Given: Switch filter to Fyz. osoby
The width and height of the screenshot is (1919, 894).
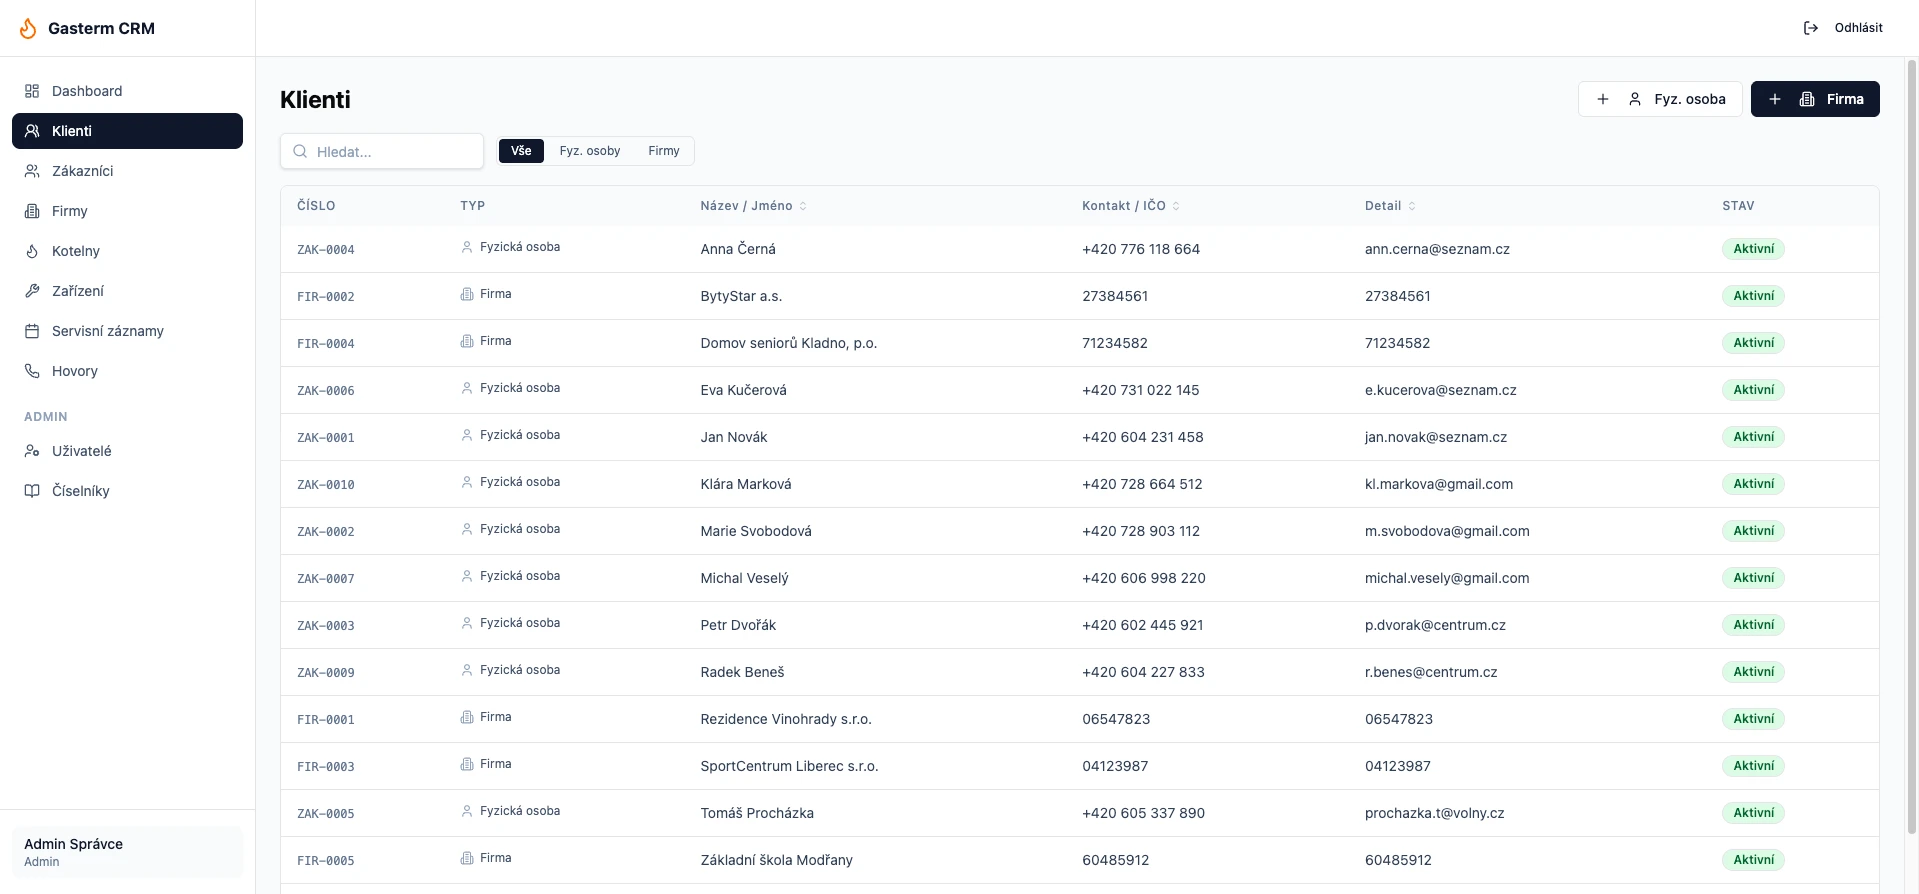Looking at the screenshot, I should pos(590,151).
